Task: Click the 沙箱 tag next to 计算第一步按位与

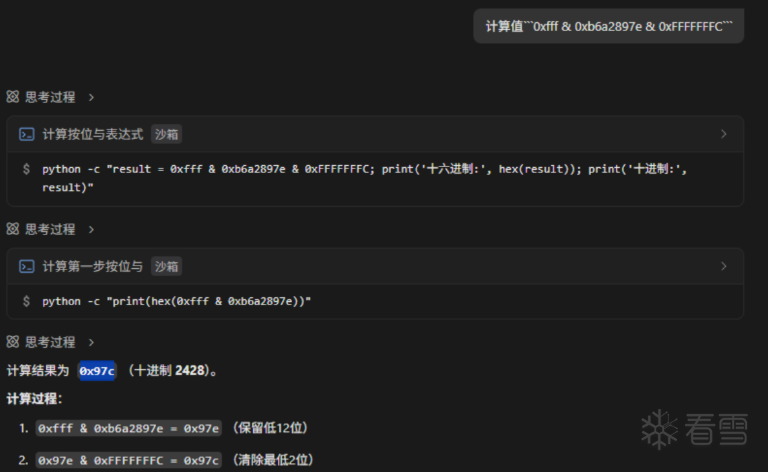Action: pyautogui.click(x=167, y=266)
